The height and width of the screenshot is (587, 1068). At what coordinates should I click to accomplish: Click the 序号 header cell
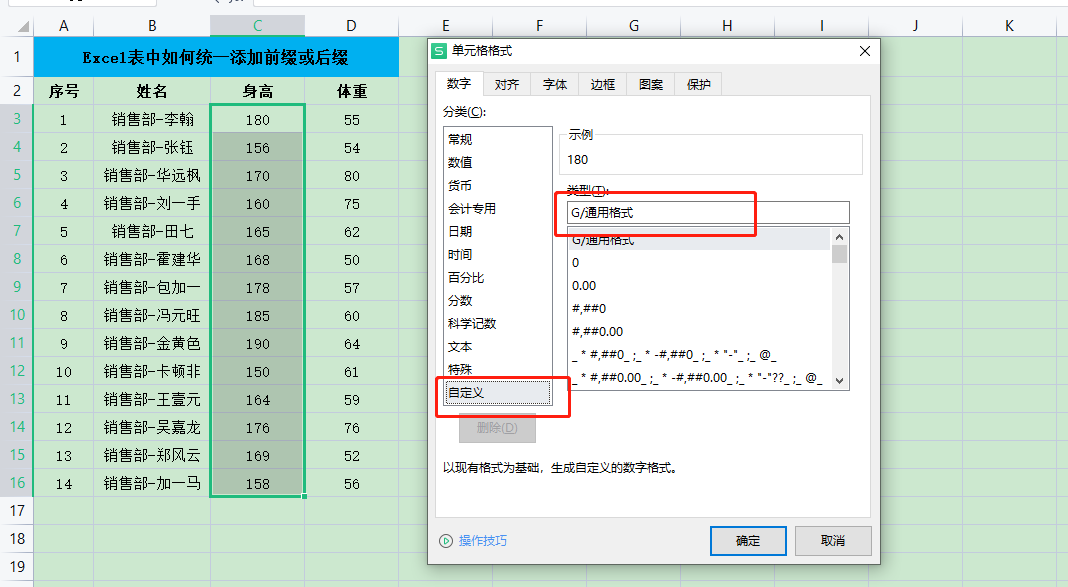[63, 91]
